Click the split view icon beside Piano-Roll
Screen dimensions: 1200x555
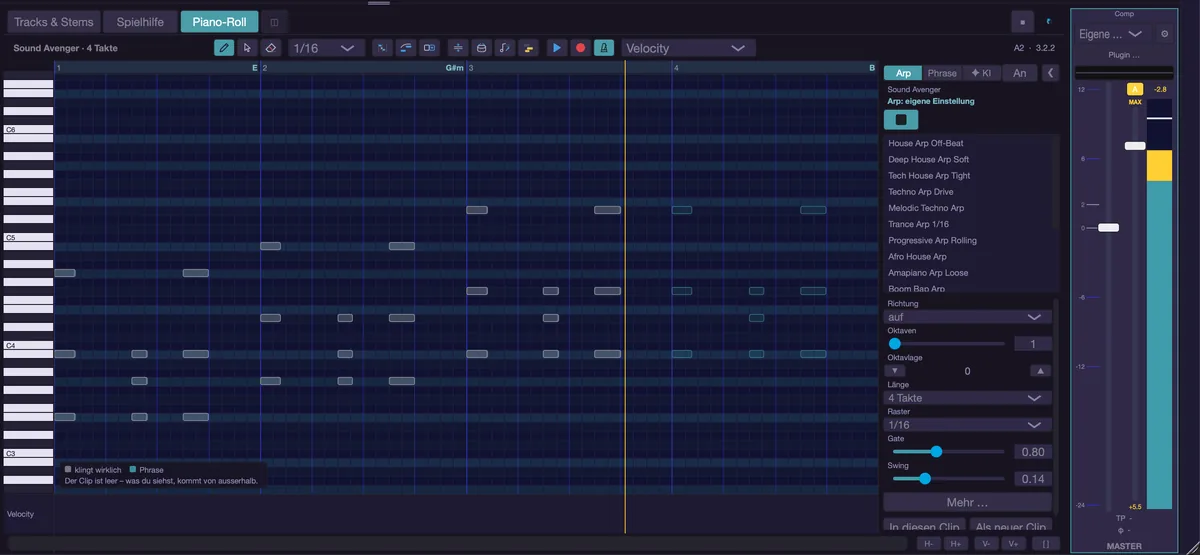pos(275,22)
